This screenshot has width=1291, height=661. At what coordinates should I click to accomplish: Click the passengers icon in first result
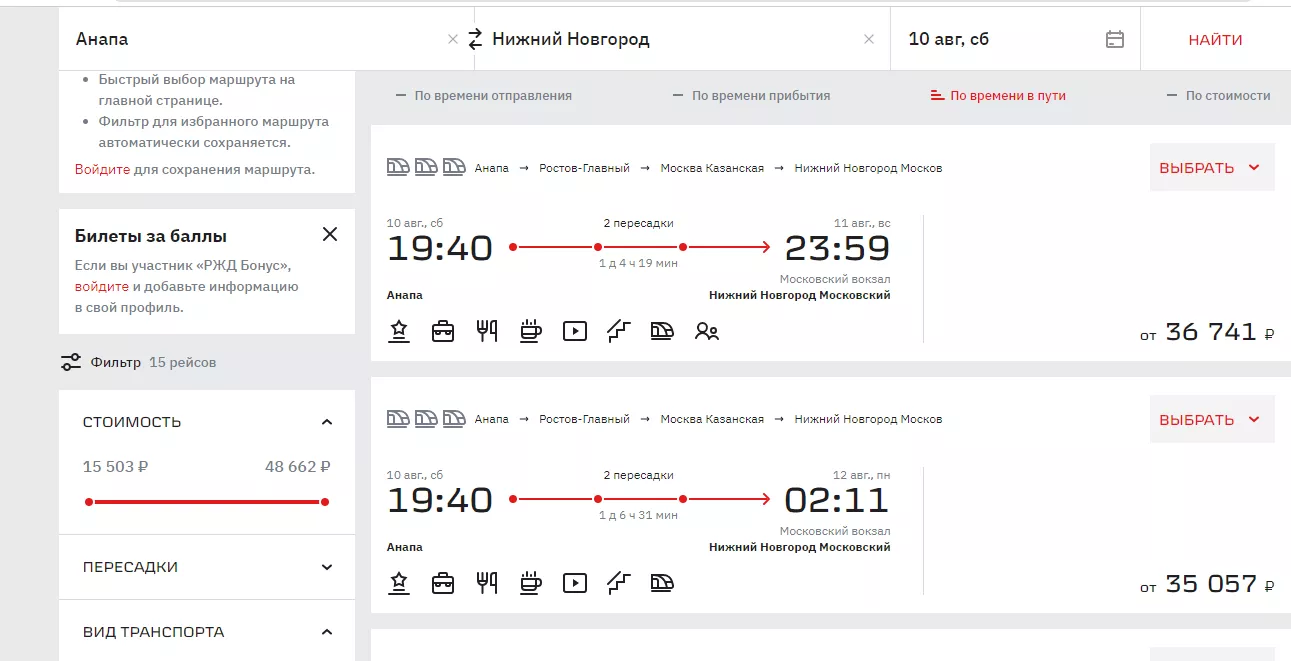tap(706, 331)
